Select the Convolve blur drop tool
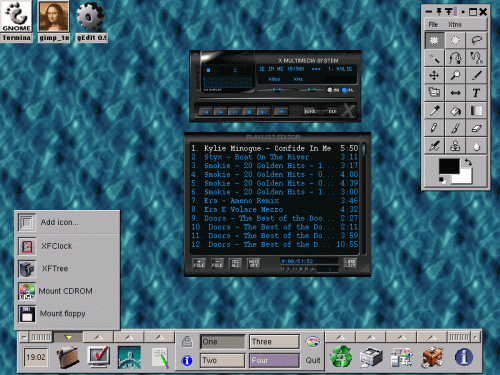 pyautogui.click(x=476, y=146)
